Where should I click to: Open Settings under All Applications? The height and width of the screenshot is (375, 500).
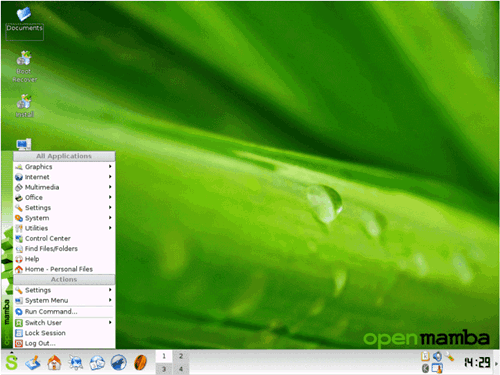tap(64, 208)
